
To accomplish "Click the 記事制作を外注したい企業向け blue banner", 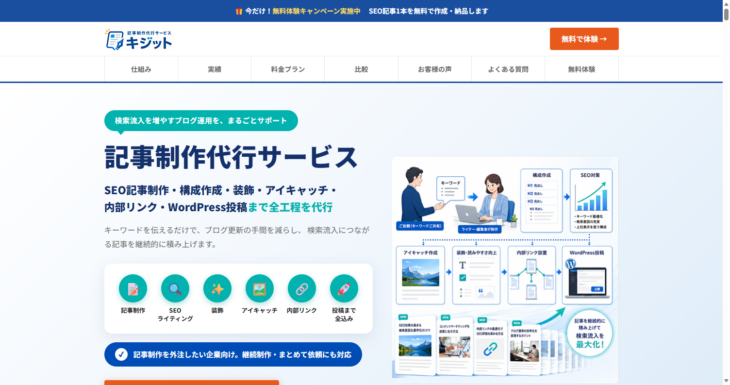I will [x=233, y=355].
